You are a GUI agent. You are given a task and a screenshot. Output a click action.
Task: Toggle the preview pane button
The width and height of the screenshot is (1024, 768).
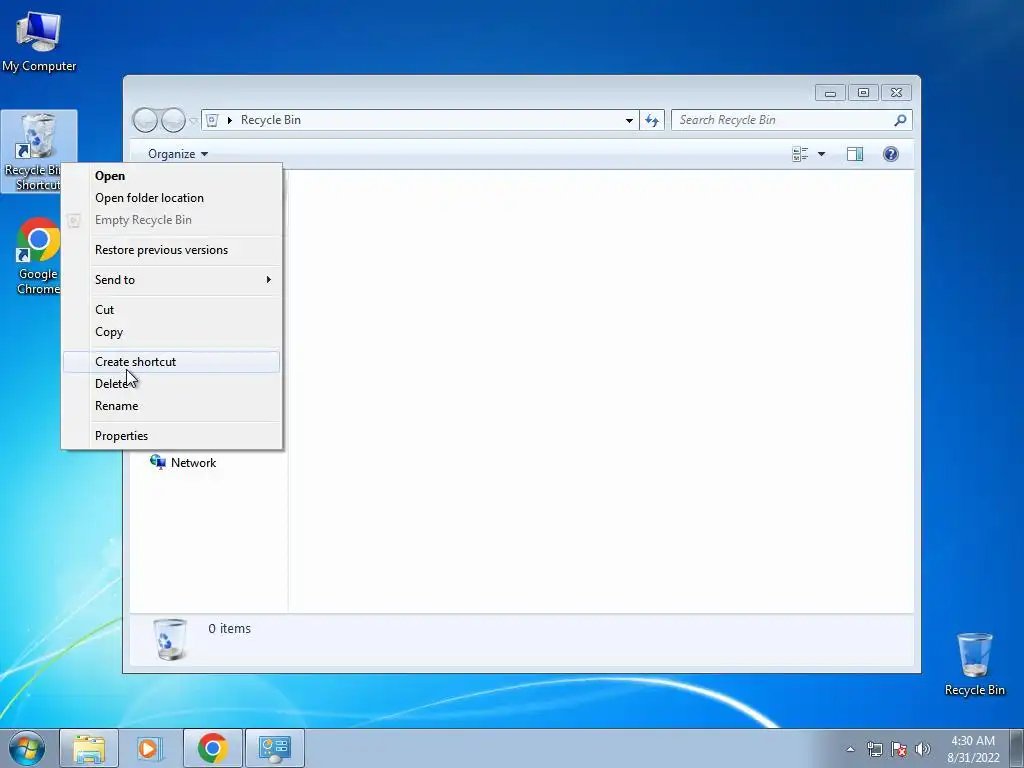[855, 154]
